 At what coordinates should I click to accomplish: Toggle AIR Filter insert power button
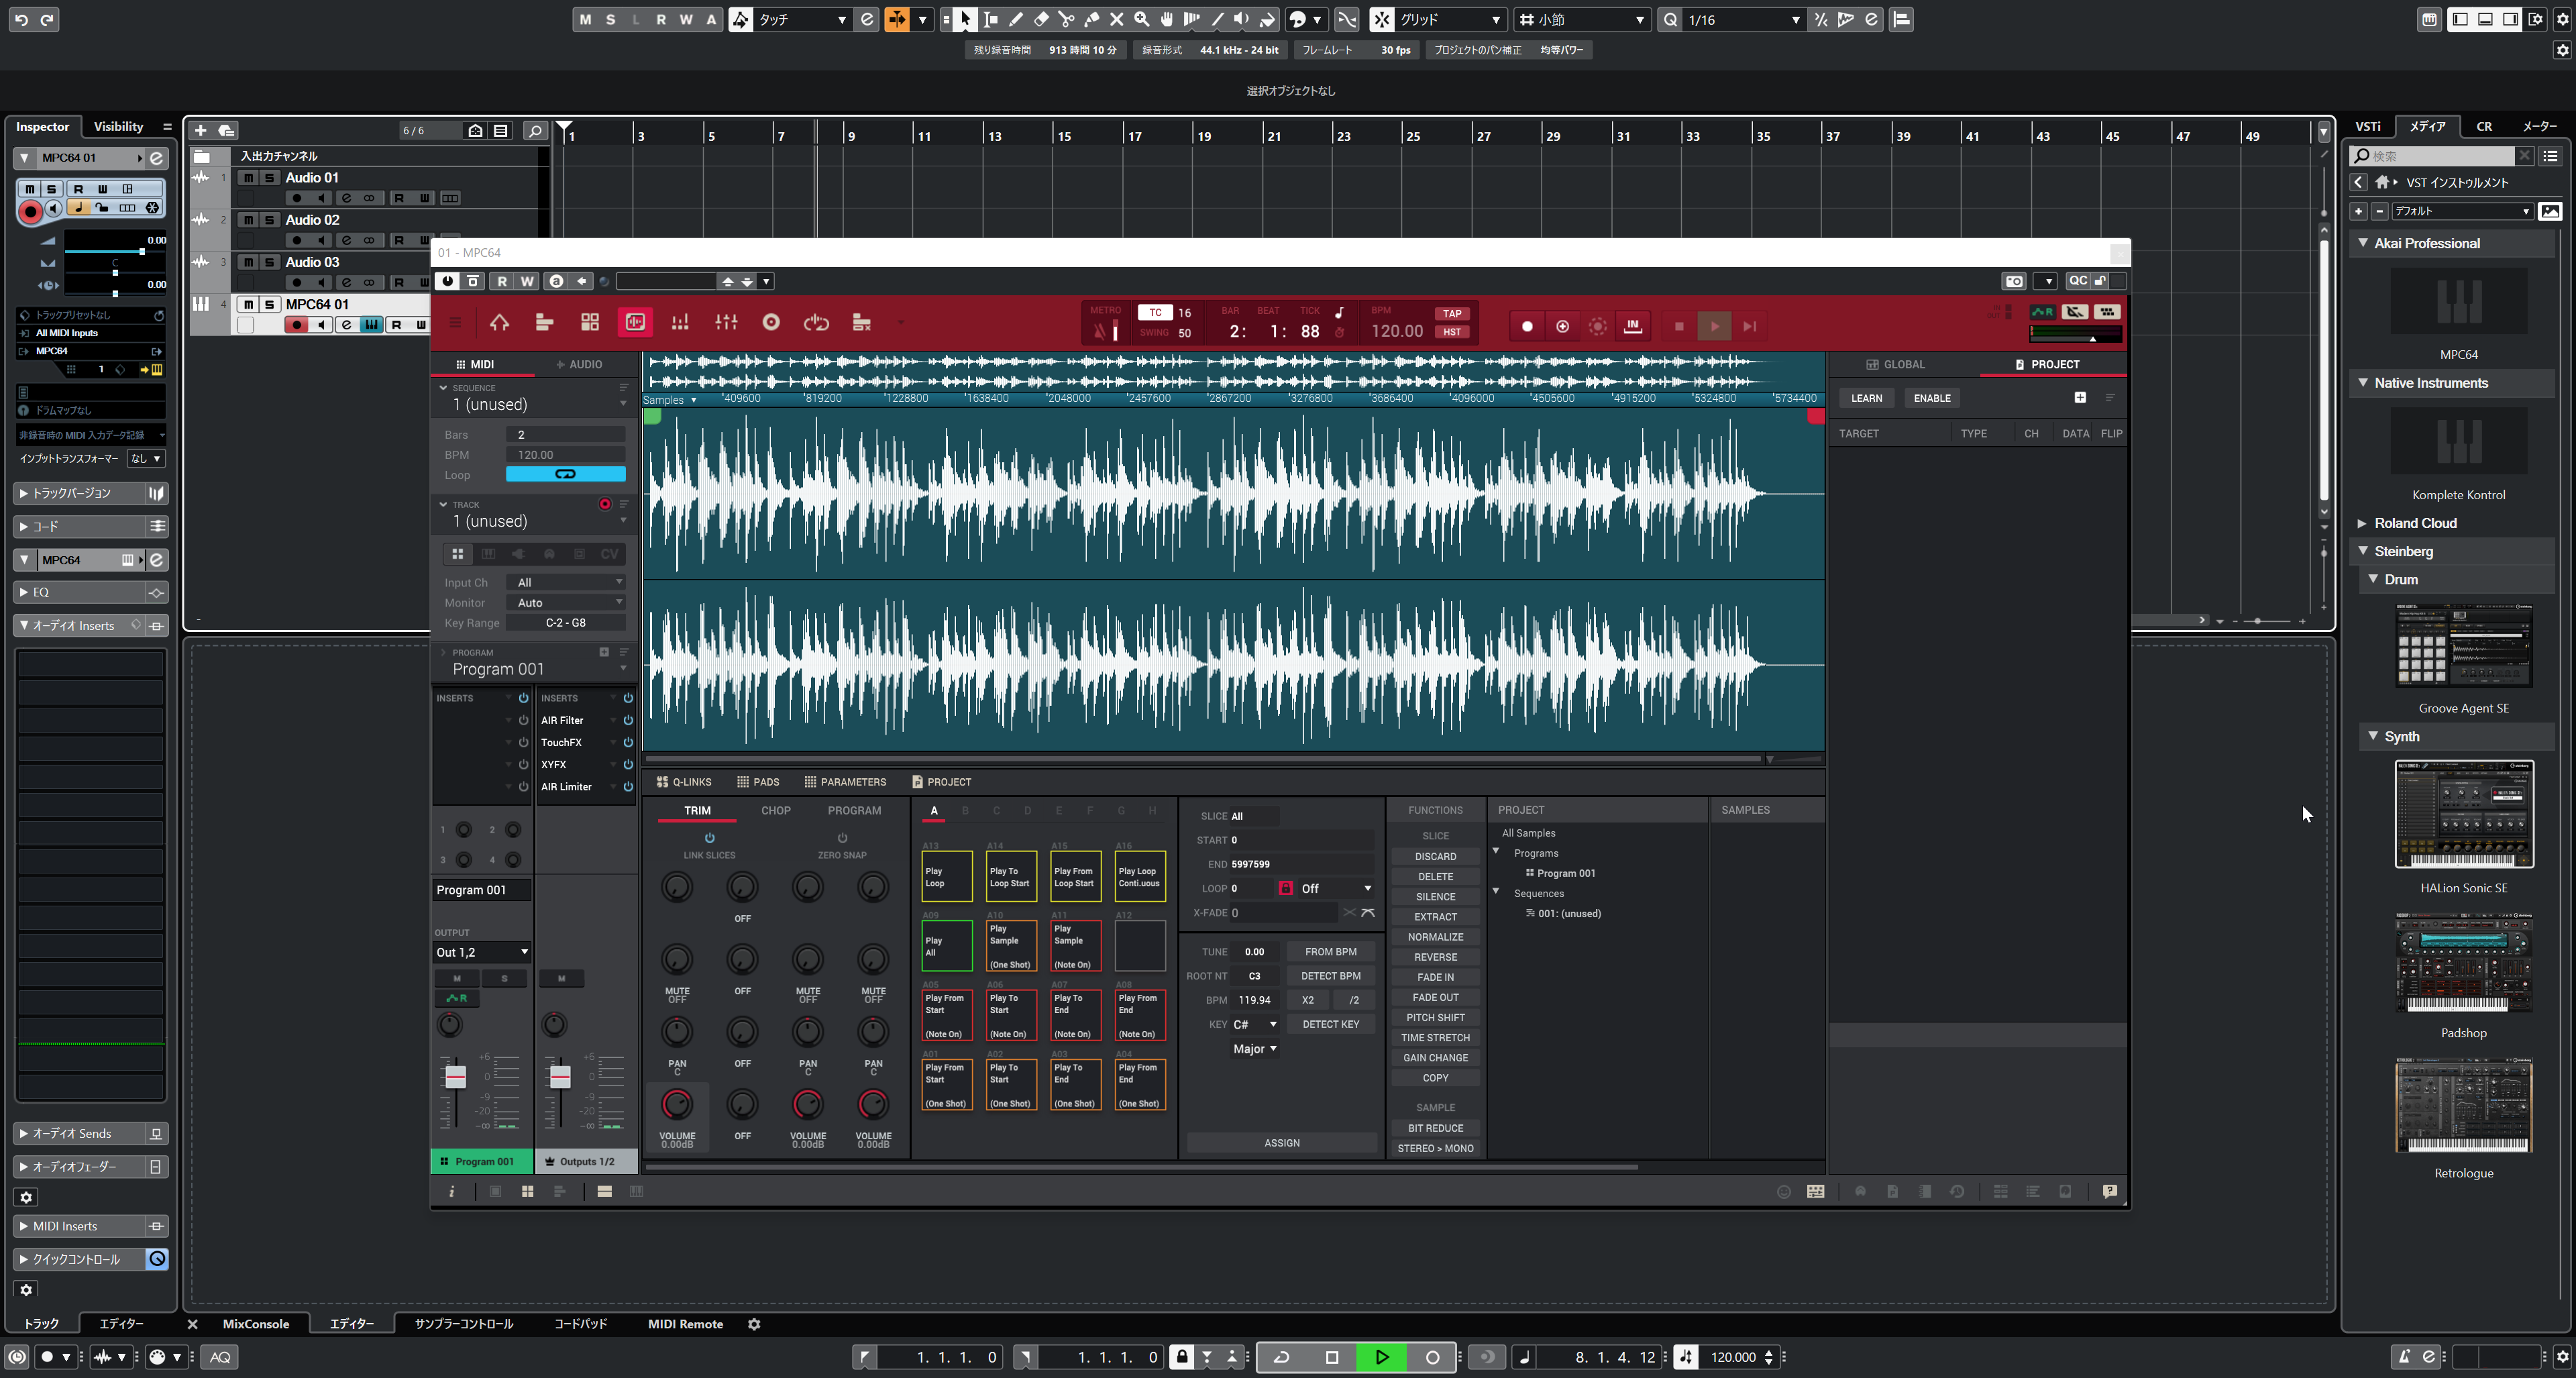pos(628,720)
